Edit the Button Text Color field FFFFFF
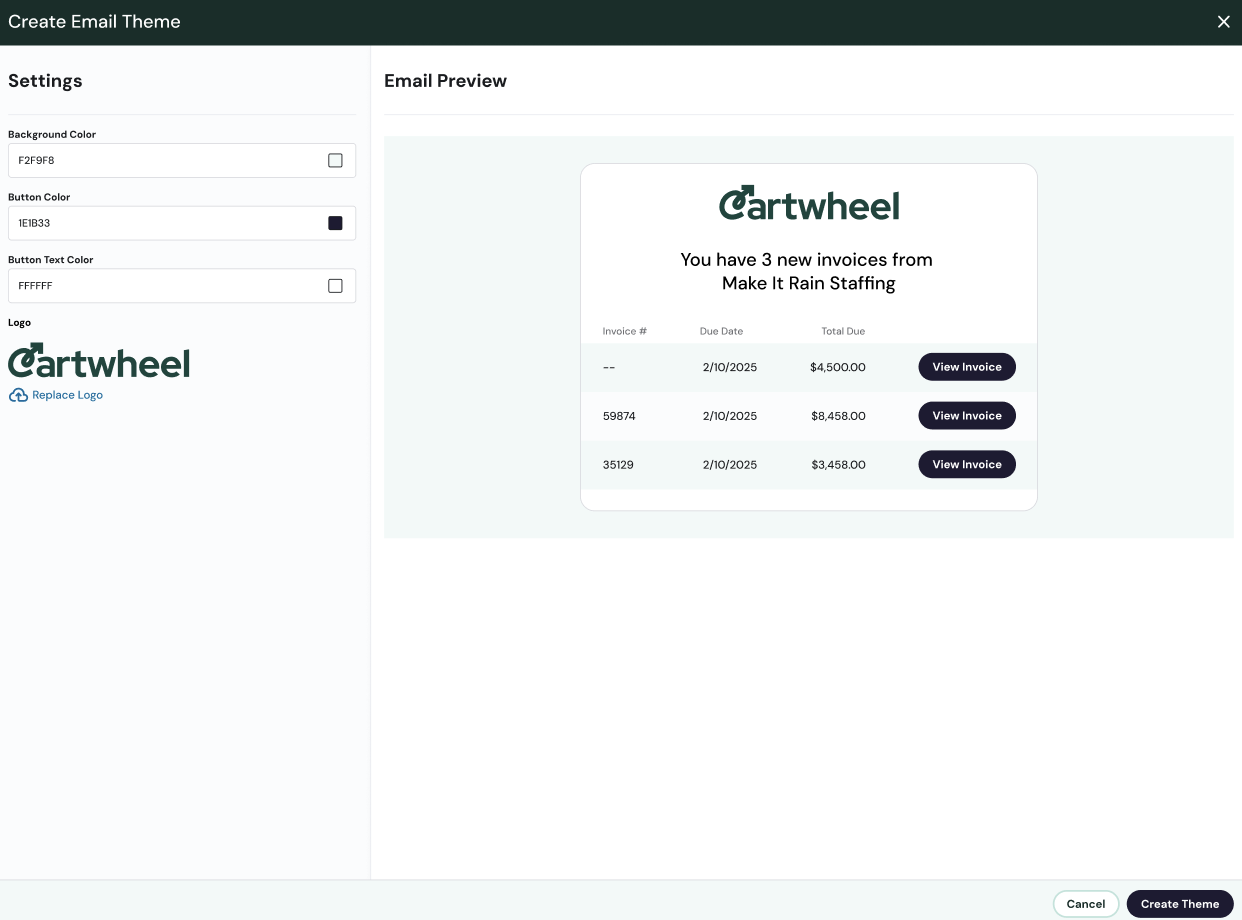The width and height of the screenshot is (1242, 920). (182, 286)
